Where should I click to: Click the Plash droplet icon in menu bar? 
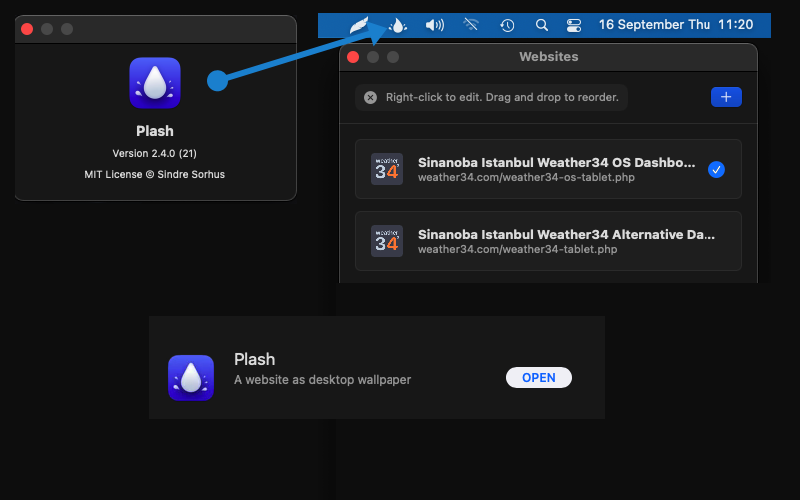pyautogui.click(x=398, y=25)
